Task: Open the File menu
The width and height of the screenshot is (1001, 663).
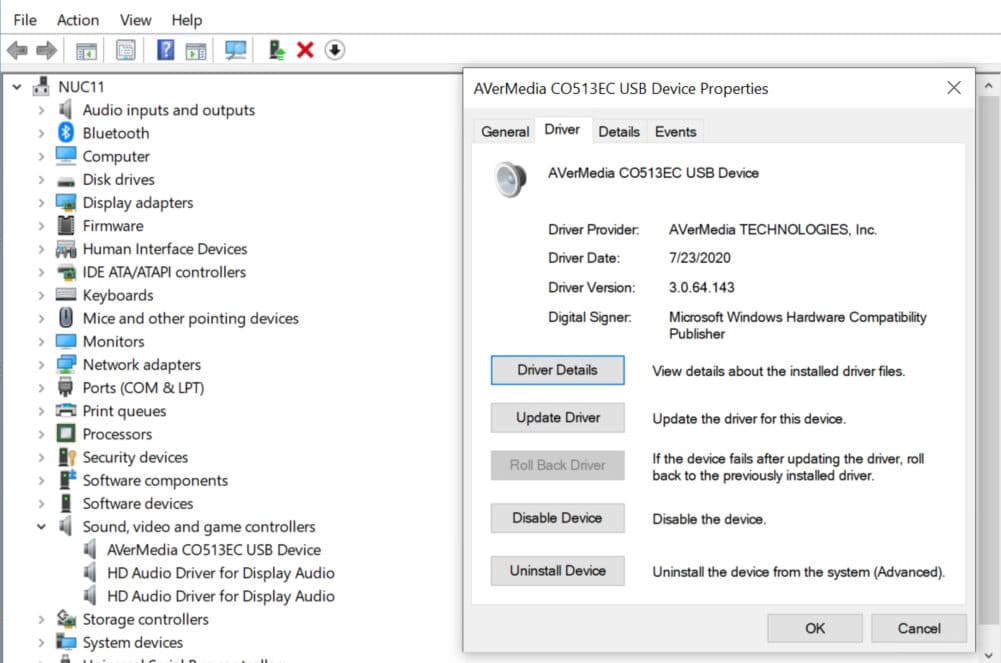Action: click(x=25, y=20)
